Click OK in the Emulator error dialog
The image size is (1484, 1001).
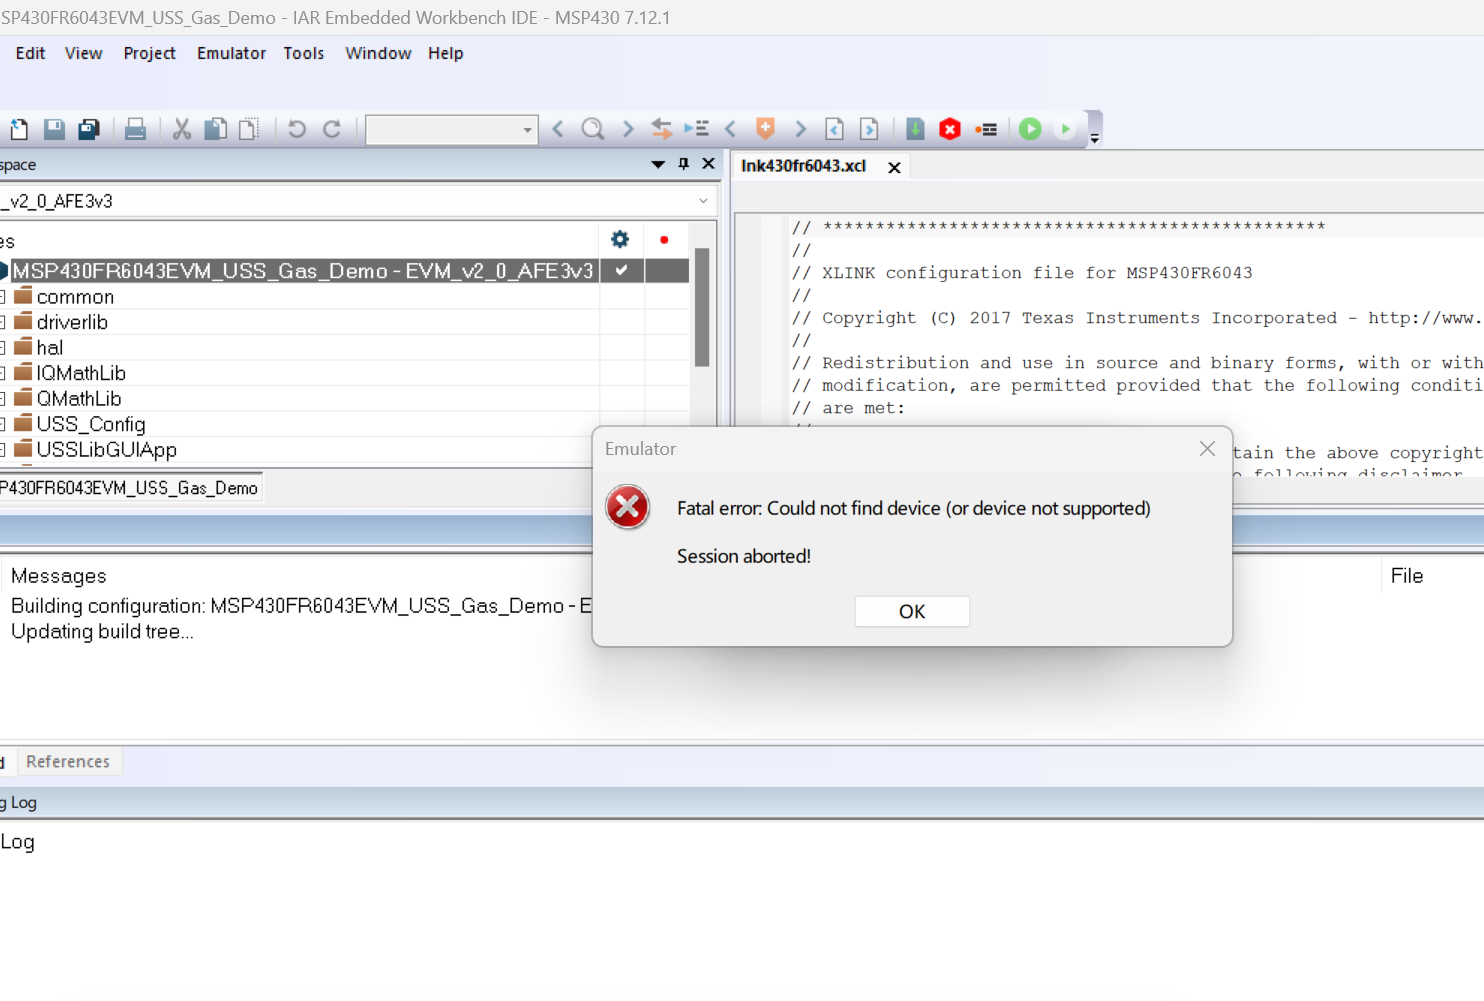tap(912, 612)
